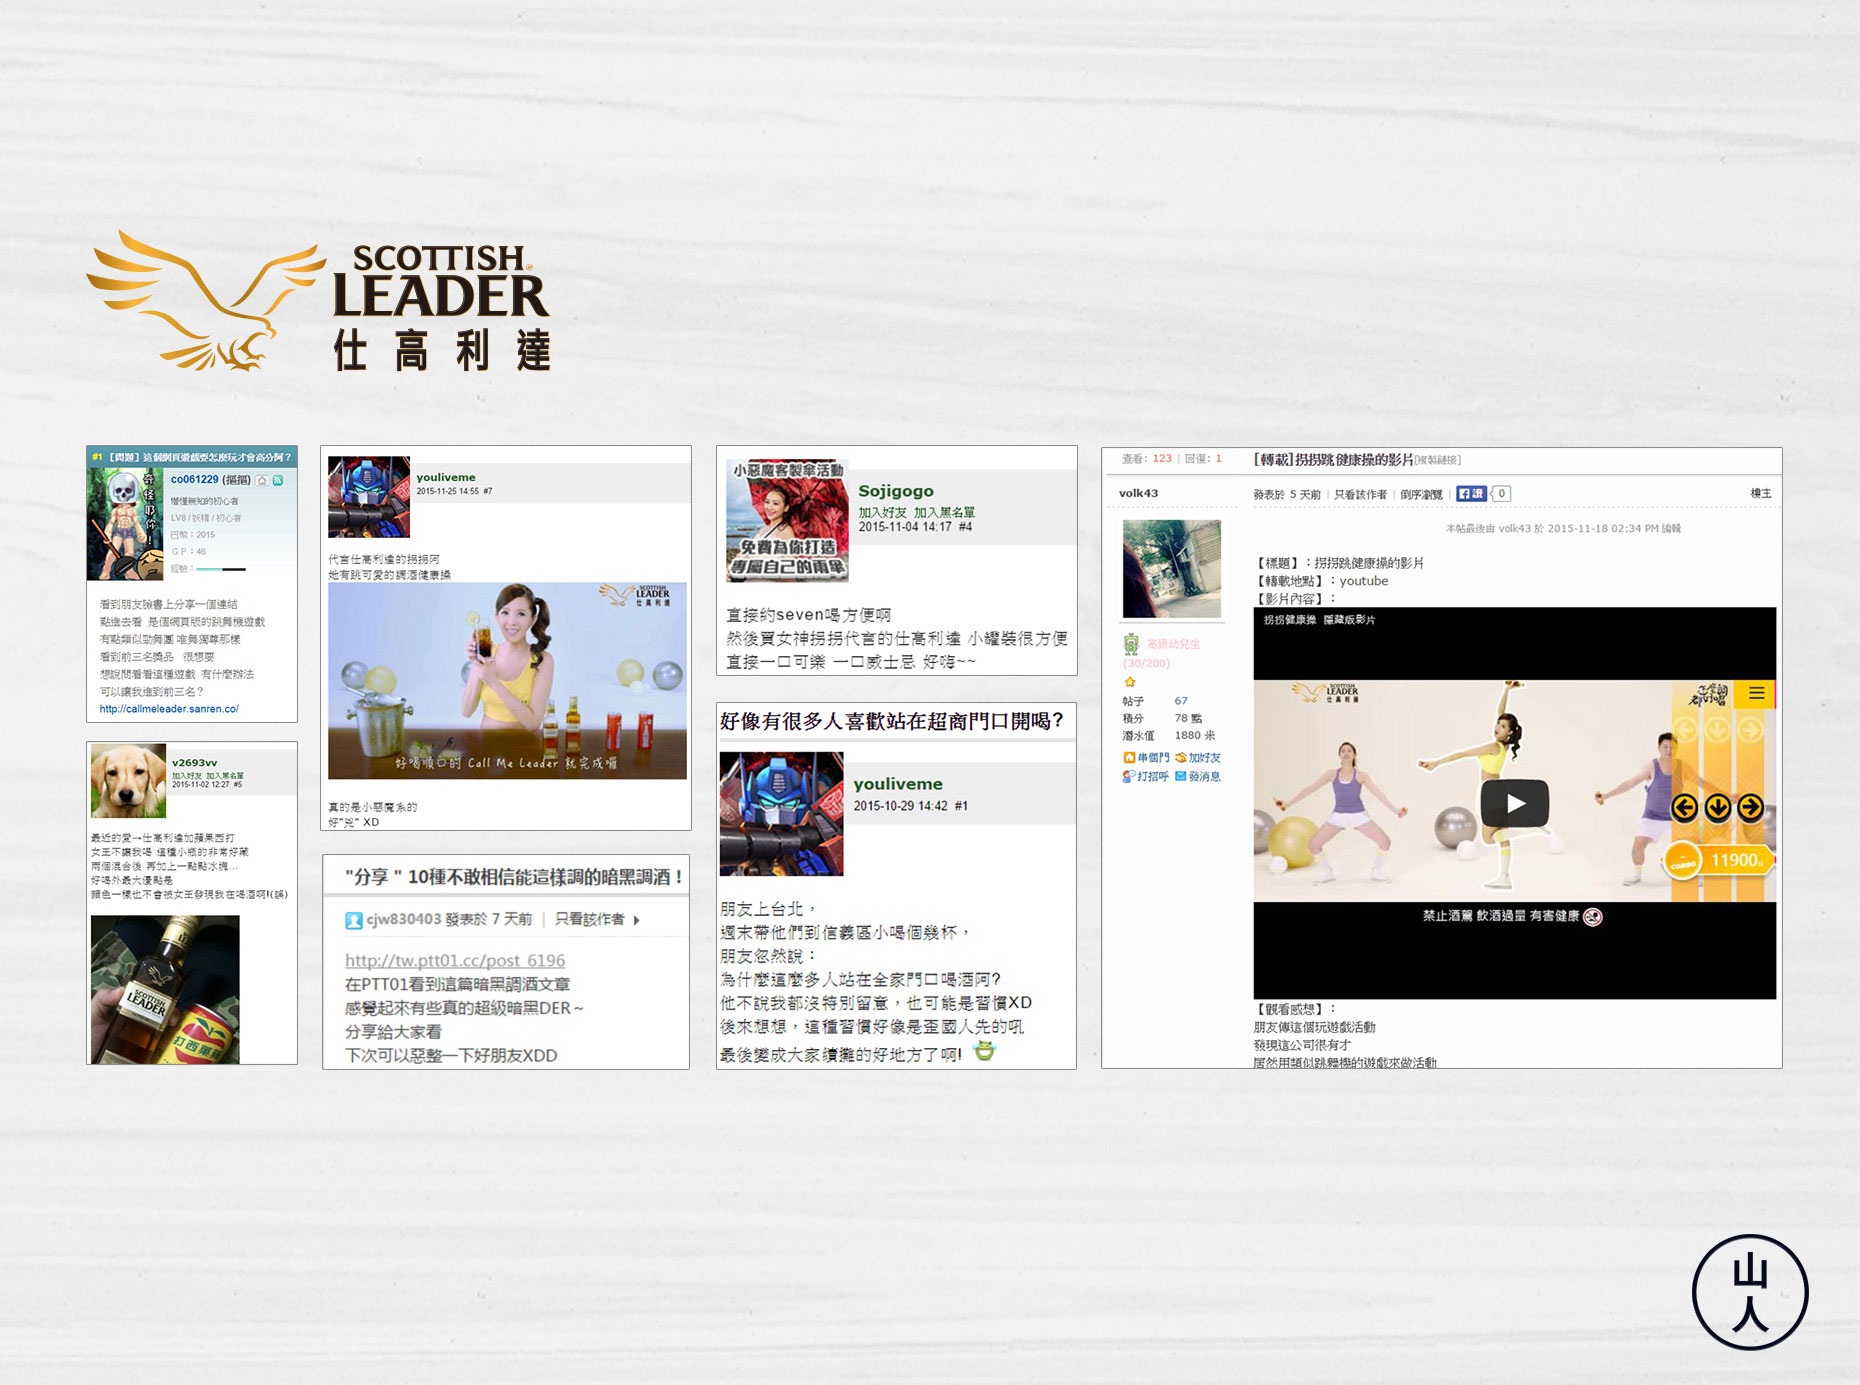This screenshot has width=1860, height=1385.
Task: Open the callmeleader.sanren.co link
Action: coord(169,709)
